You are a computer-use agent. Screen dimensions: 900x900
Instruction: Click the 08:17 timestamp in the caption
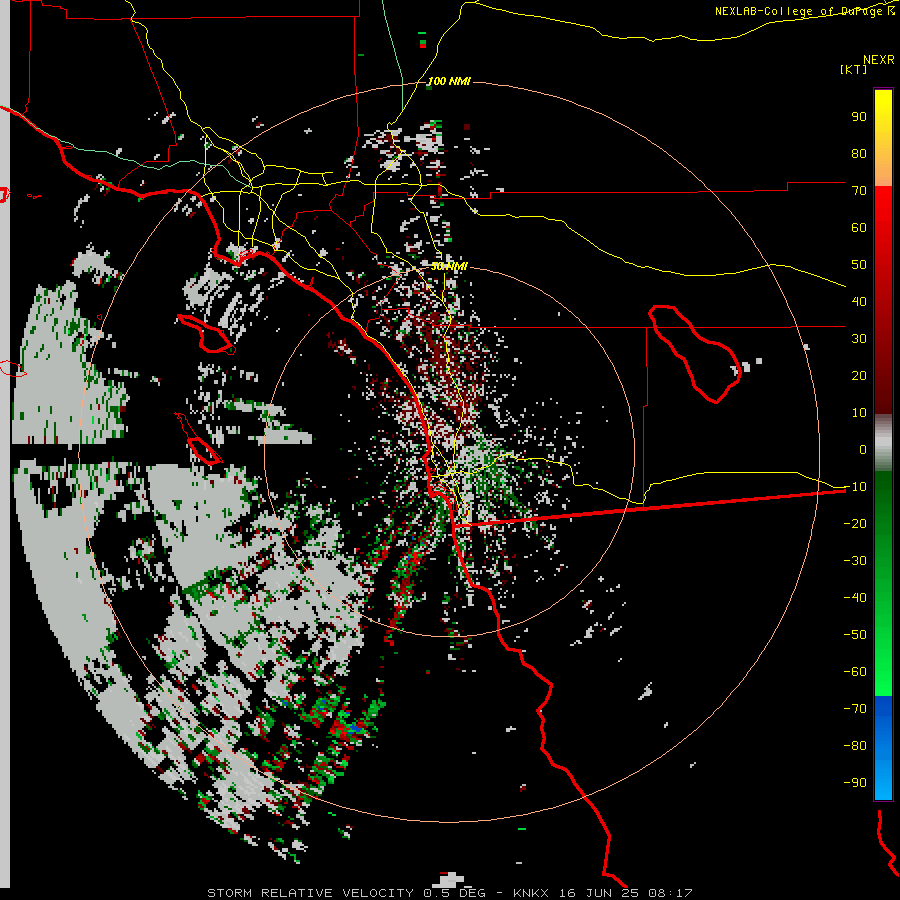point(670,893)
